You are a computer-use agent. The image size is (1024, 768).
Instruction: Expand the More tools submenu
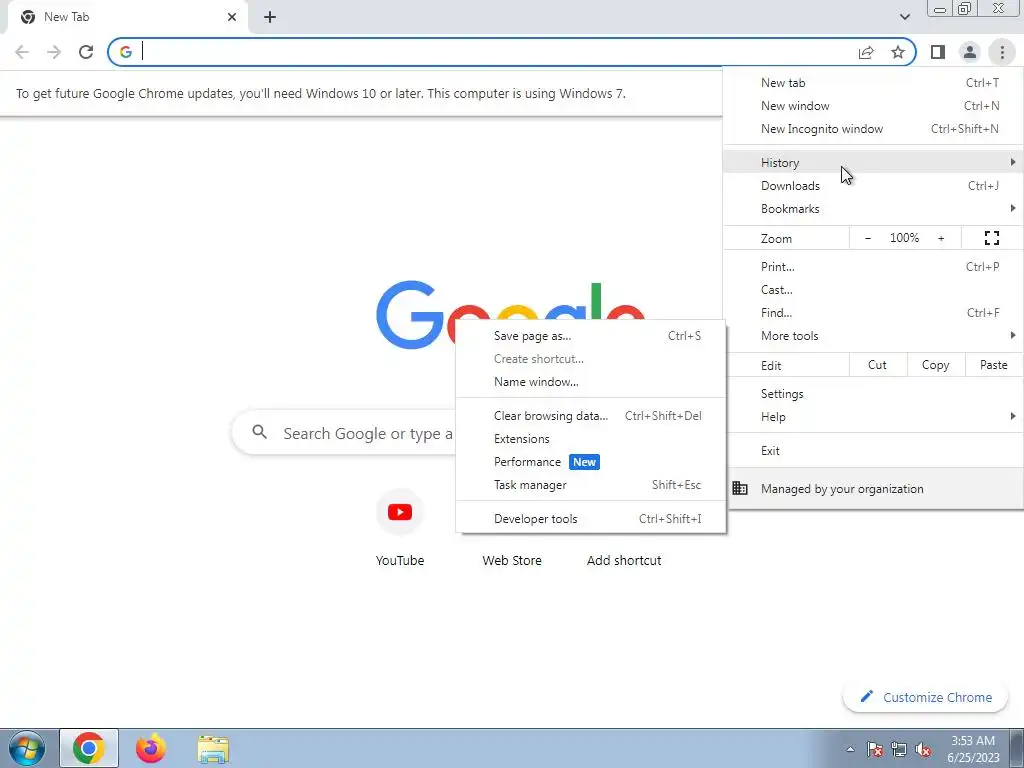[x=873, y=336]
